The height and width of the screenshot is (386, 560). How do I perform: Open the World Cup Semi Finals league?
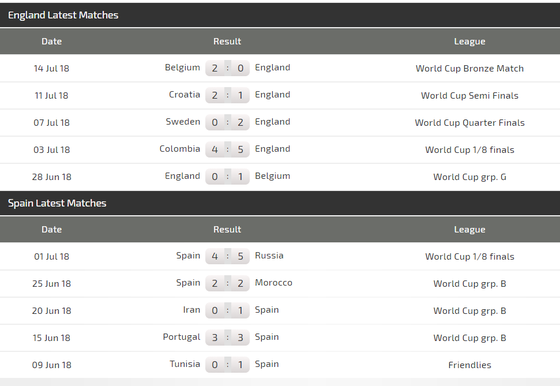click(469, 95)
